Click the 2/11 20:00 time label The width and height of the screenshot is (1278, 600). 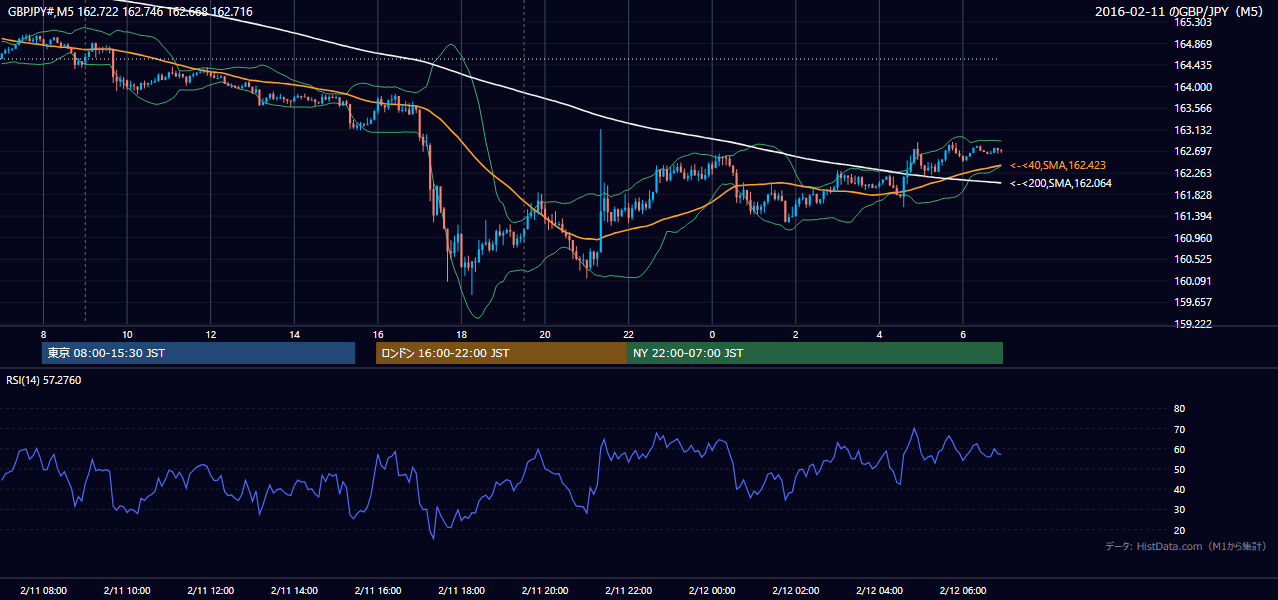545,590
